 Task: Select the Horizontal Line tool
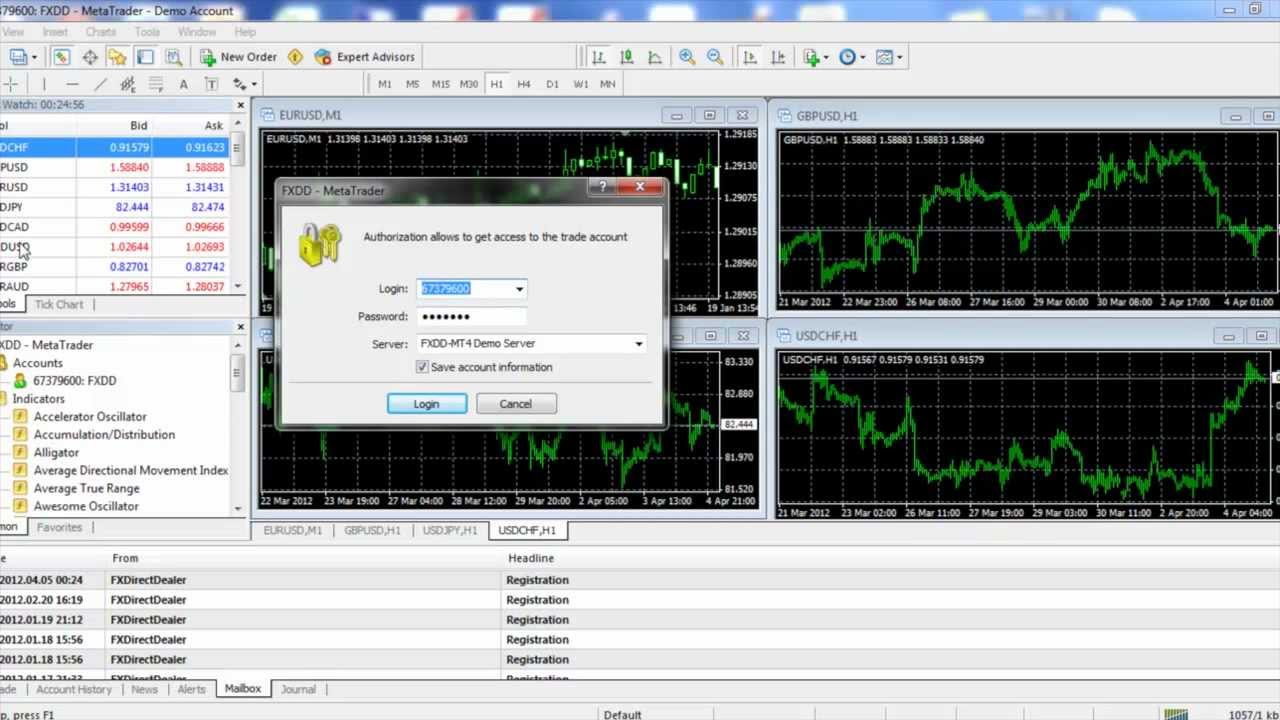[72, 84]
